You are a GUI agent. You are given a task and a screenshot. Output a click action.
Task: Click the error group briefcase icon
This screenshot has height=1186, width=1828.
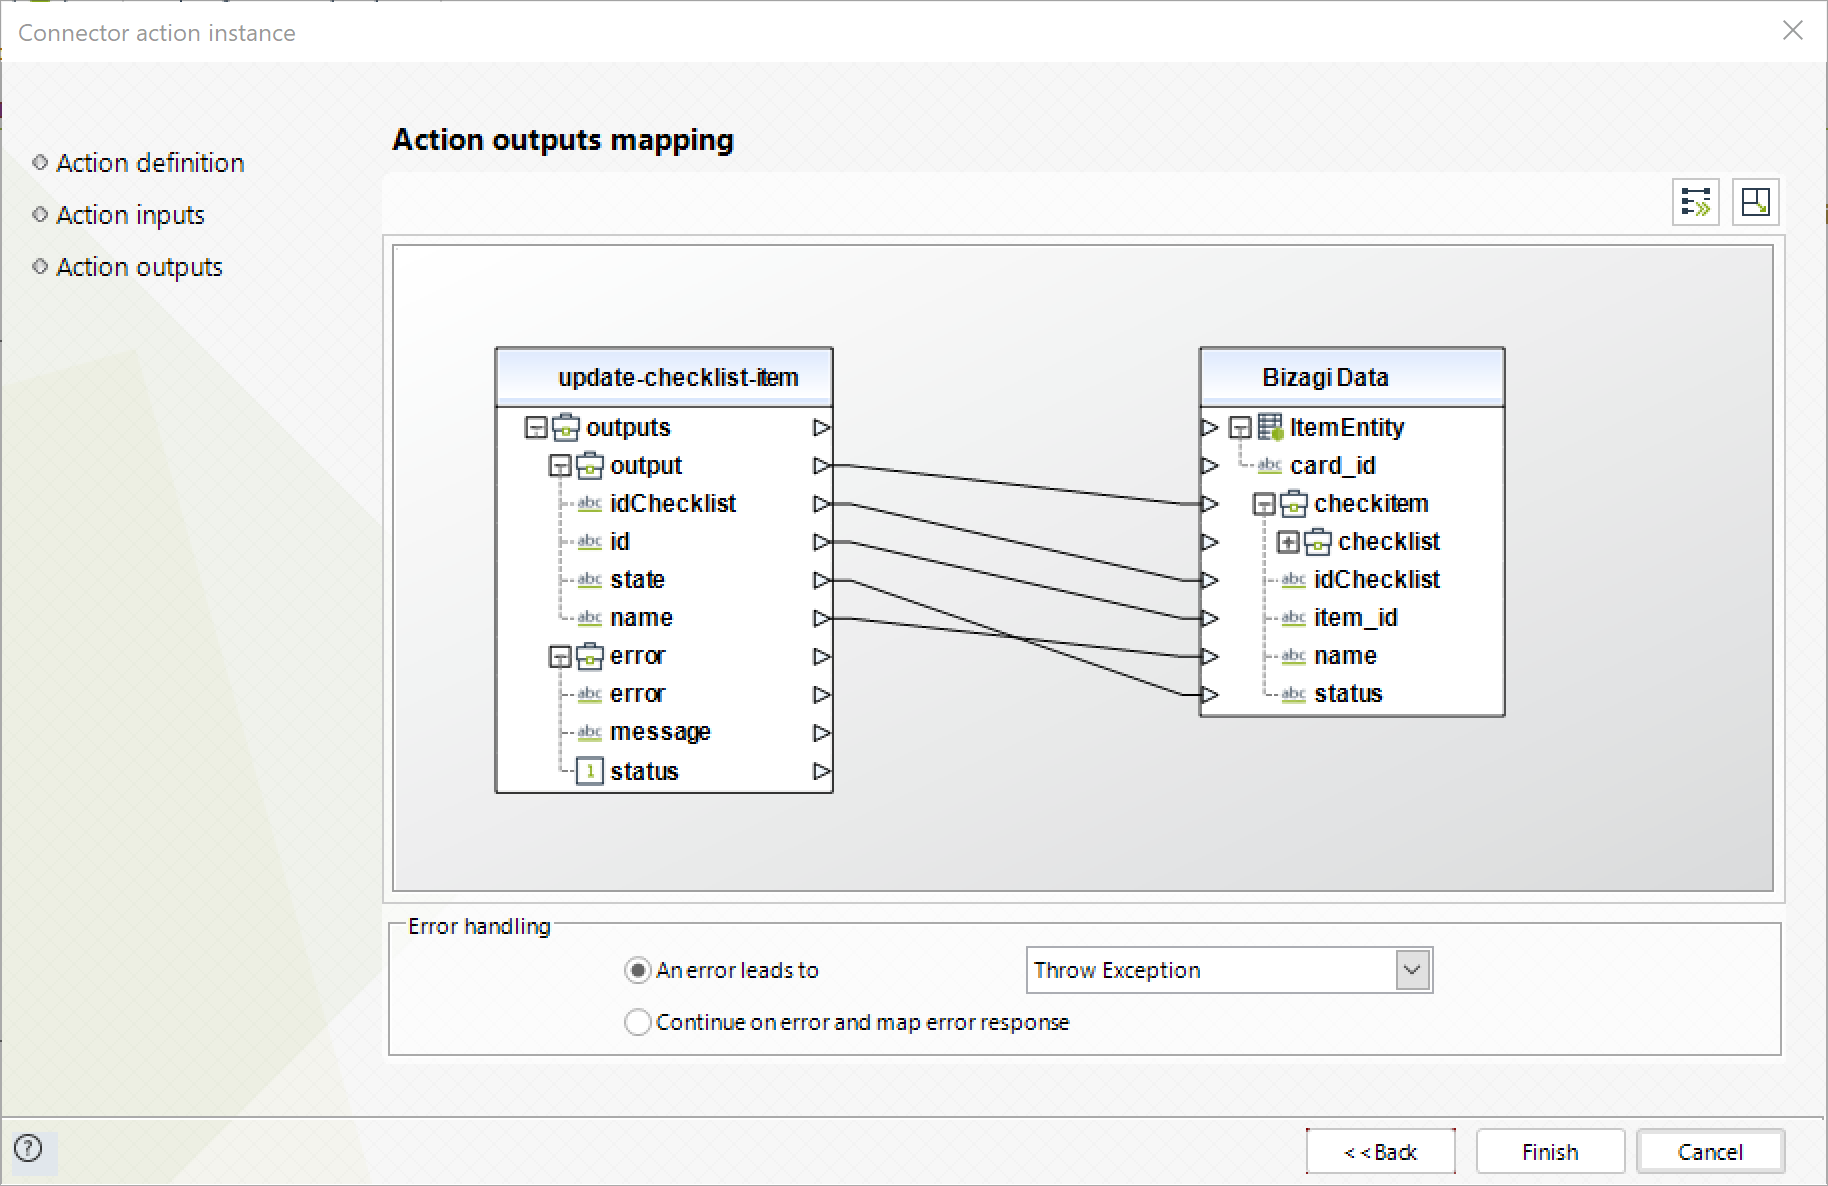pyautogui.click(x=590, y=655)
